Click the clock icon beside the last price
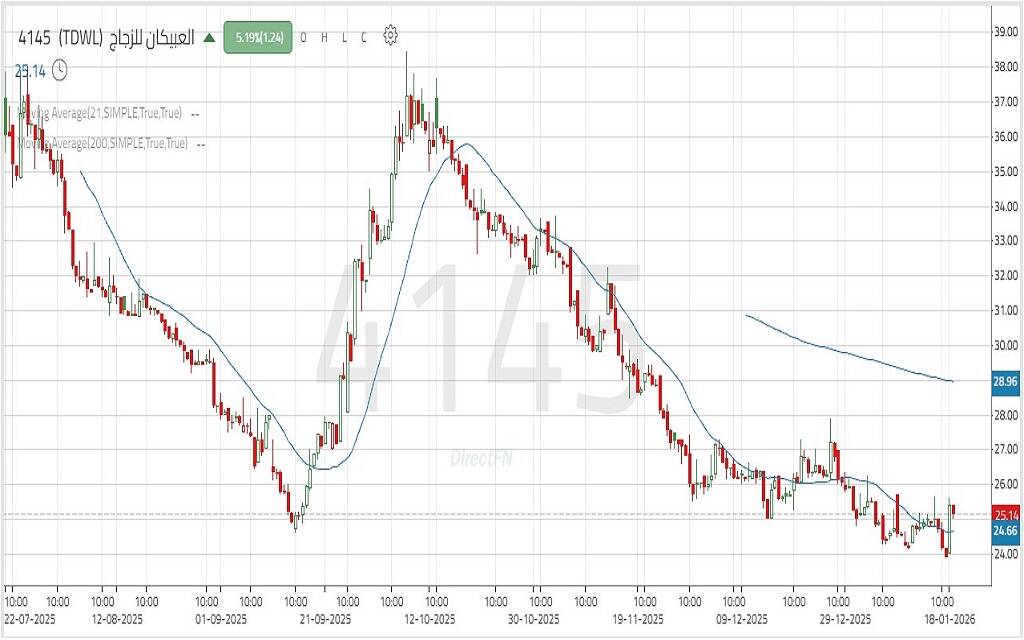The width and height of the screenshot is (1024, 640). click(60, 69)
